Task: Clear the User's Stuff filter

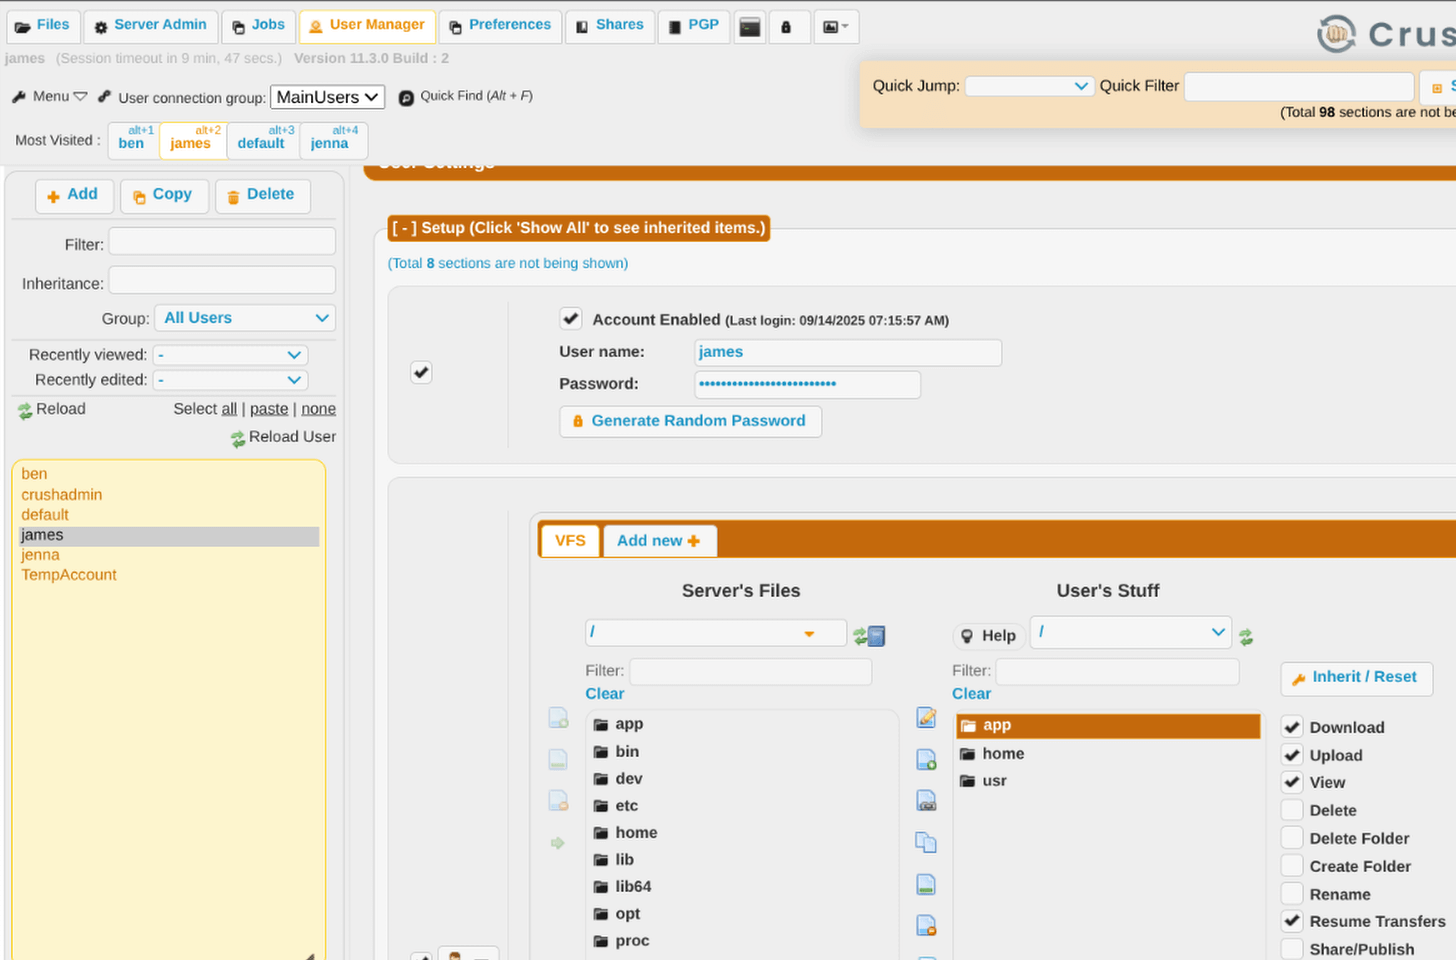Action: tap(971, 694)
